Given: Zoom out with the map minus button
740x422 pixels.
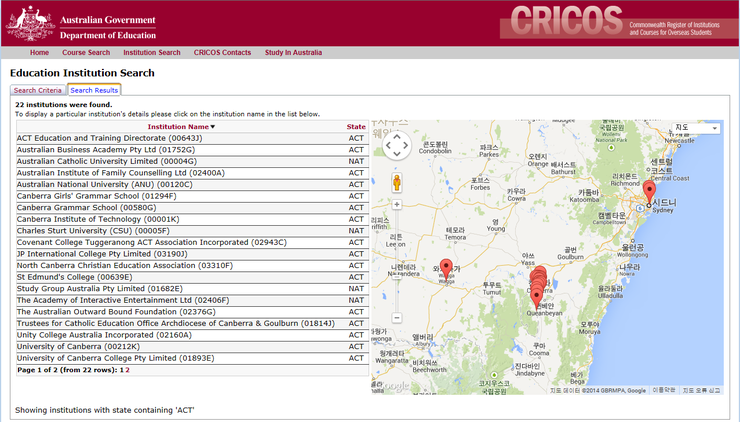Looking at the screenshot, I should [397, 318].
